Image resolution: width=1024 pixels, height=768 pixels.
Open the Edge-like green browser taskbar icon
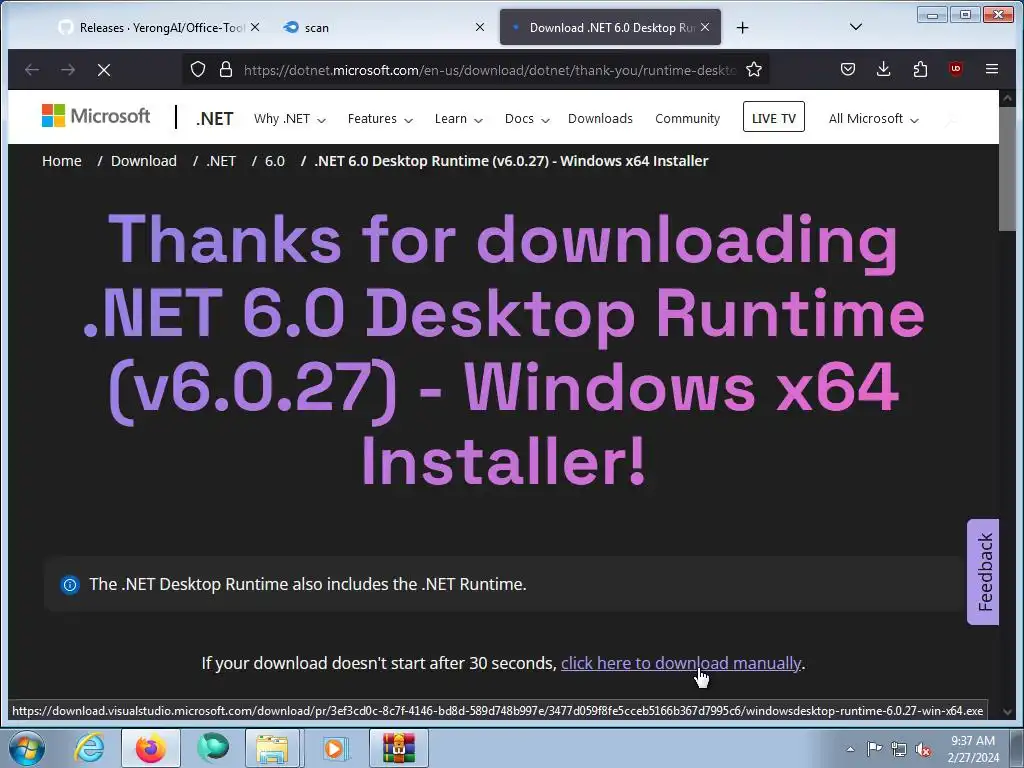(213, 748)
